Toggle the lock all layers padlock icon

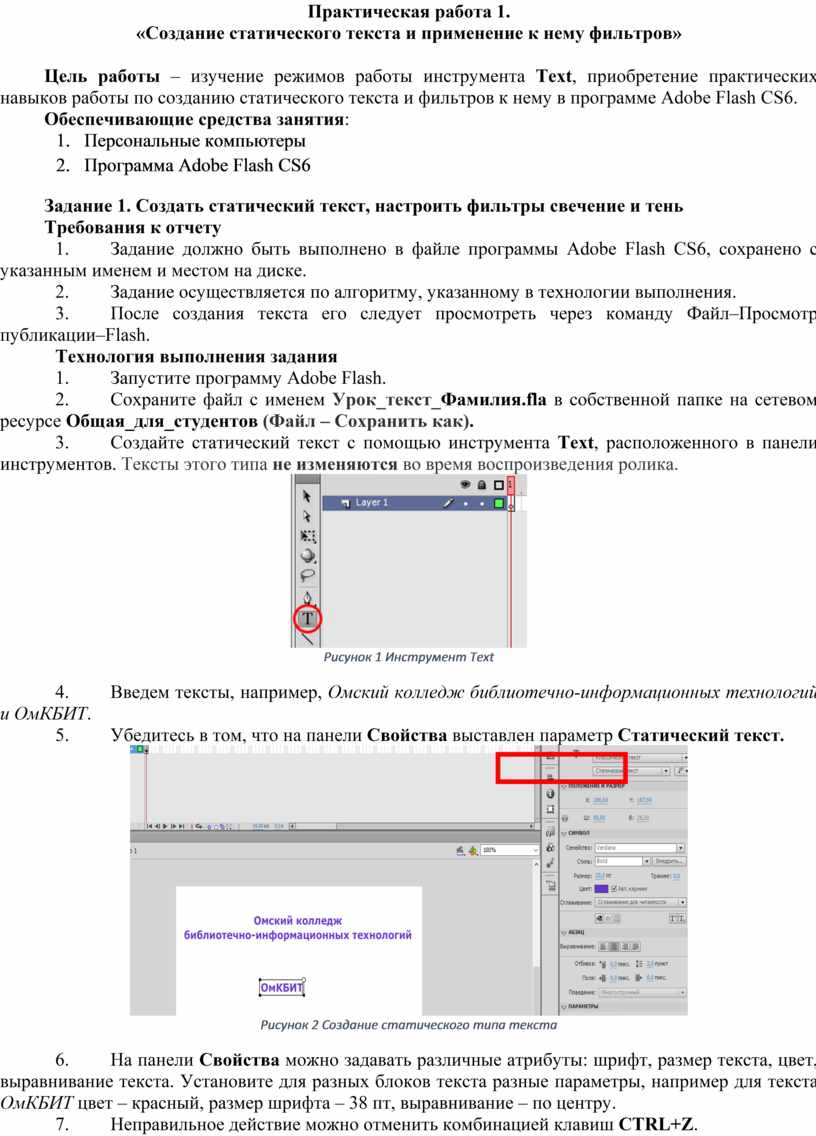click(x=481, y=484)
